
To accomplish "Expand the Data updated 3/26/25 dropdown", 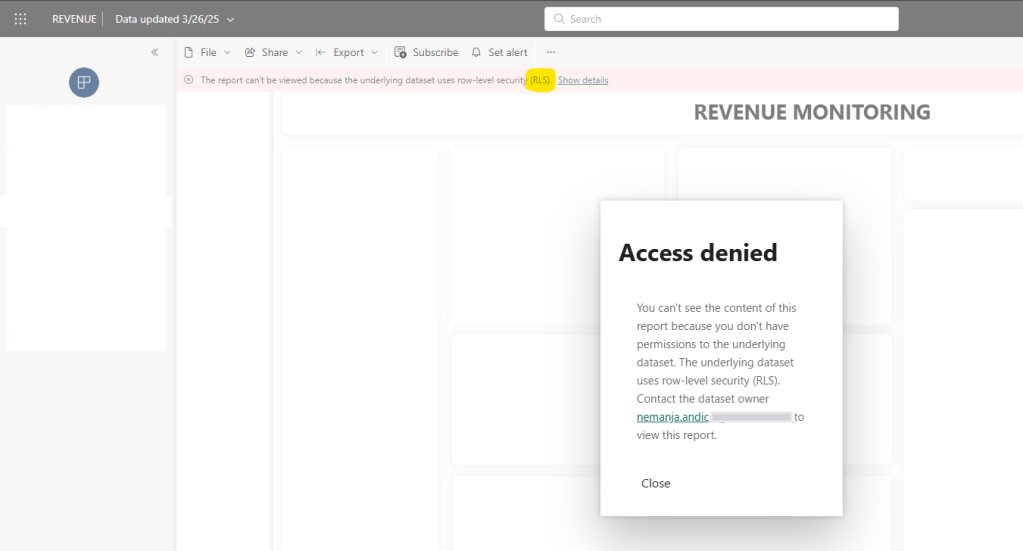I will pyautogui.click(x=231, y=19).
